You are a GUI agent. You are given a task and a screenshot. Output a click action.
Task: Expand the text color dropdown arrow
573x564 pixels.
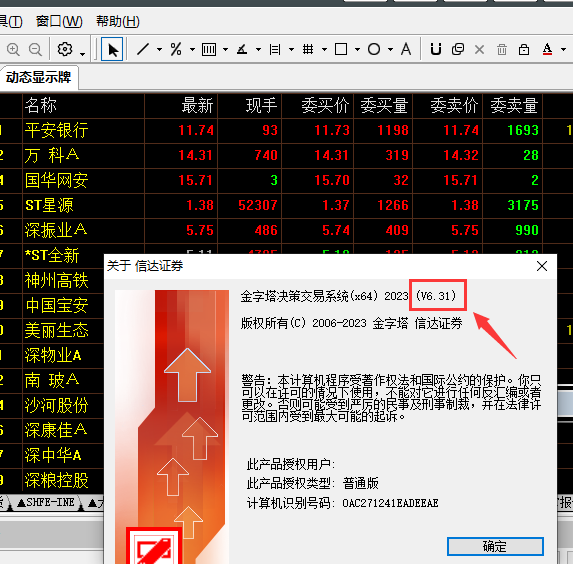pyautogui.click(x=563, y=49)
